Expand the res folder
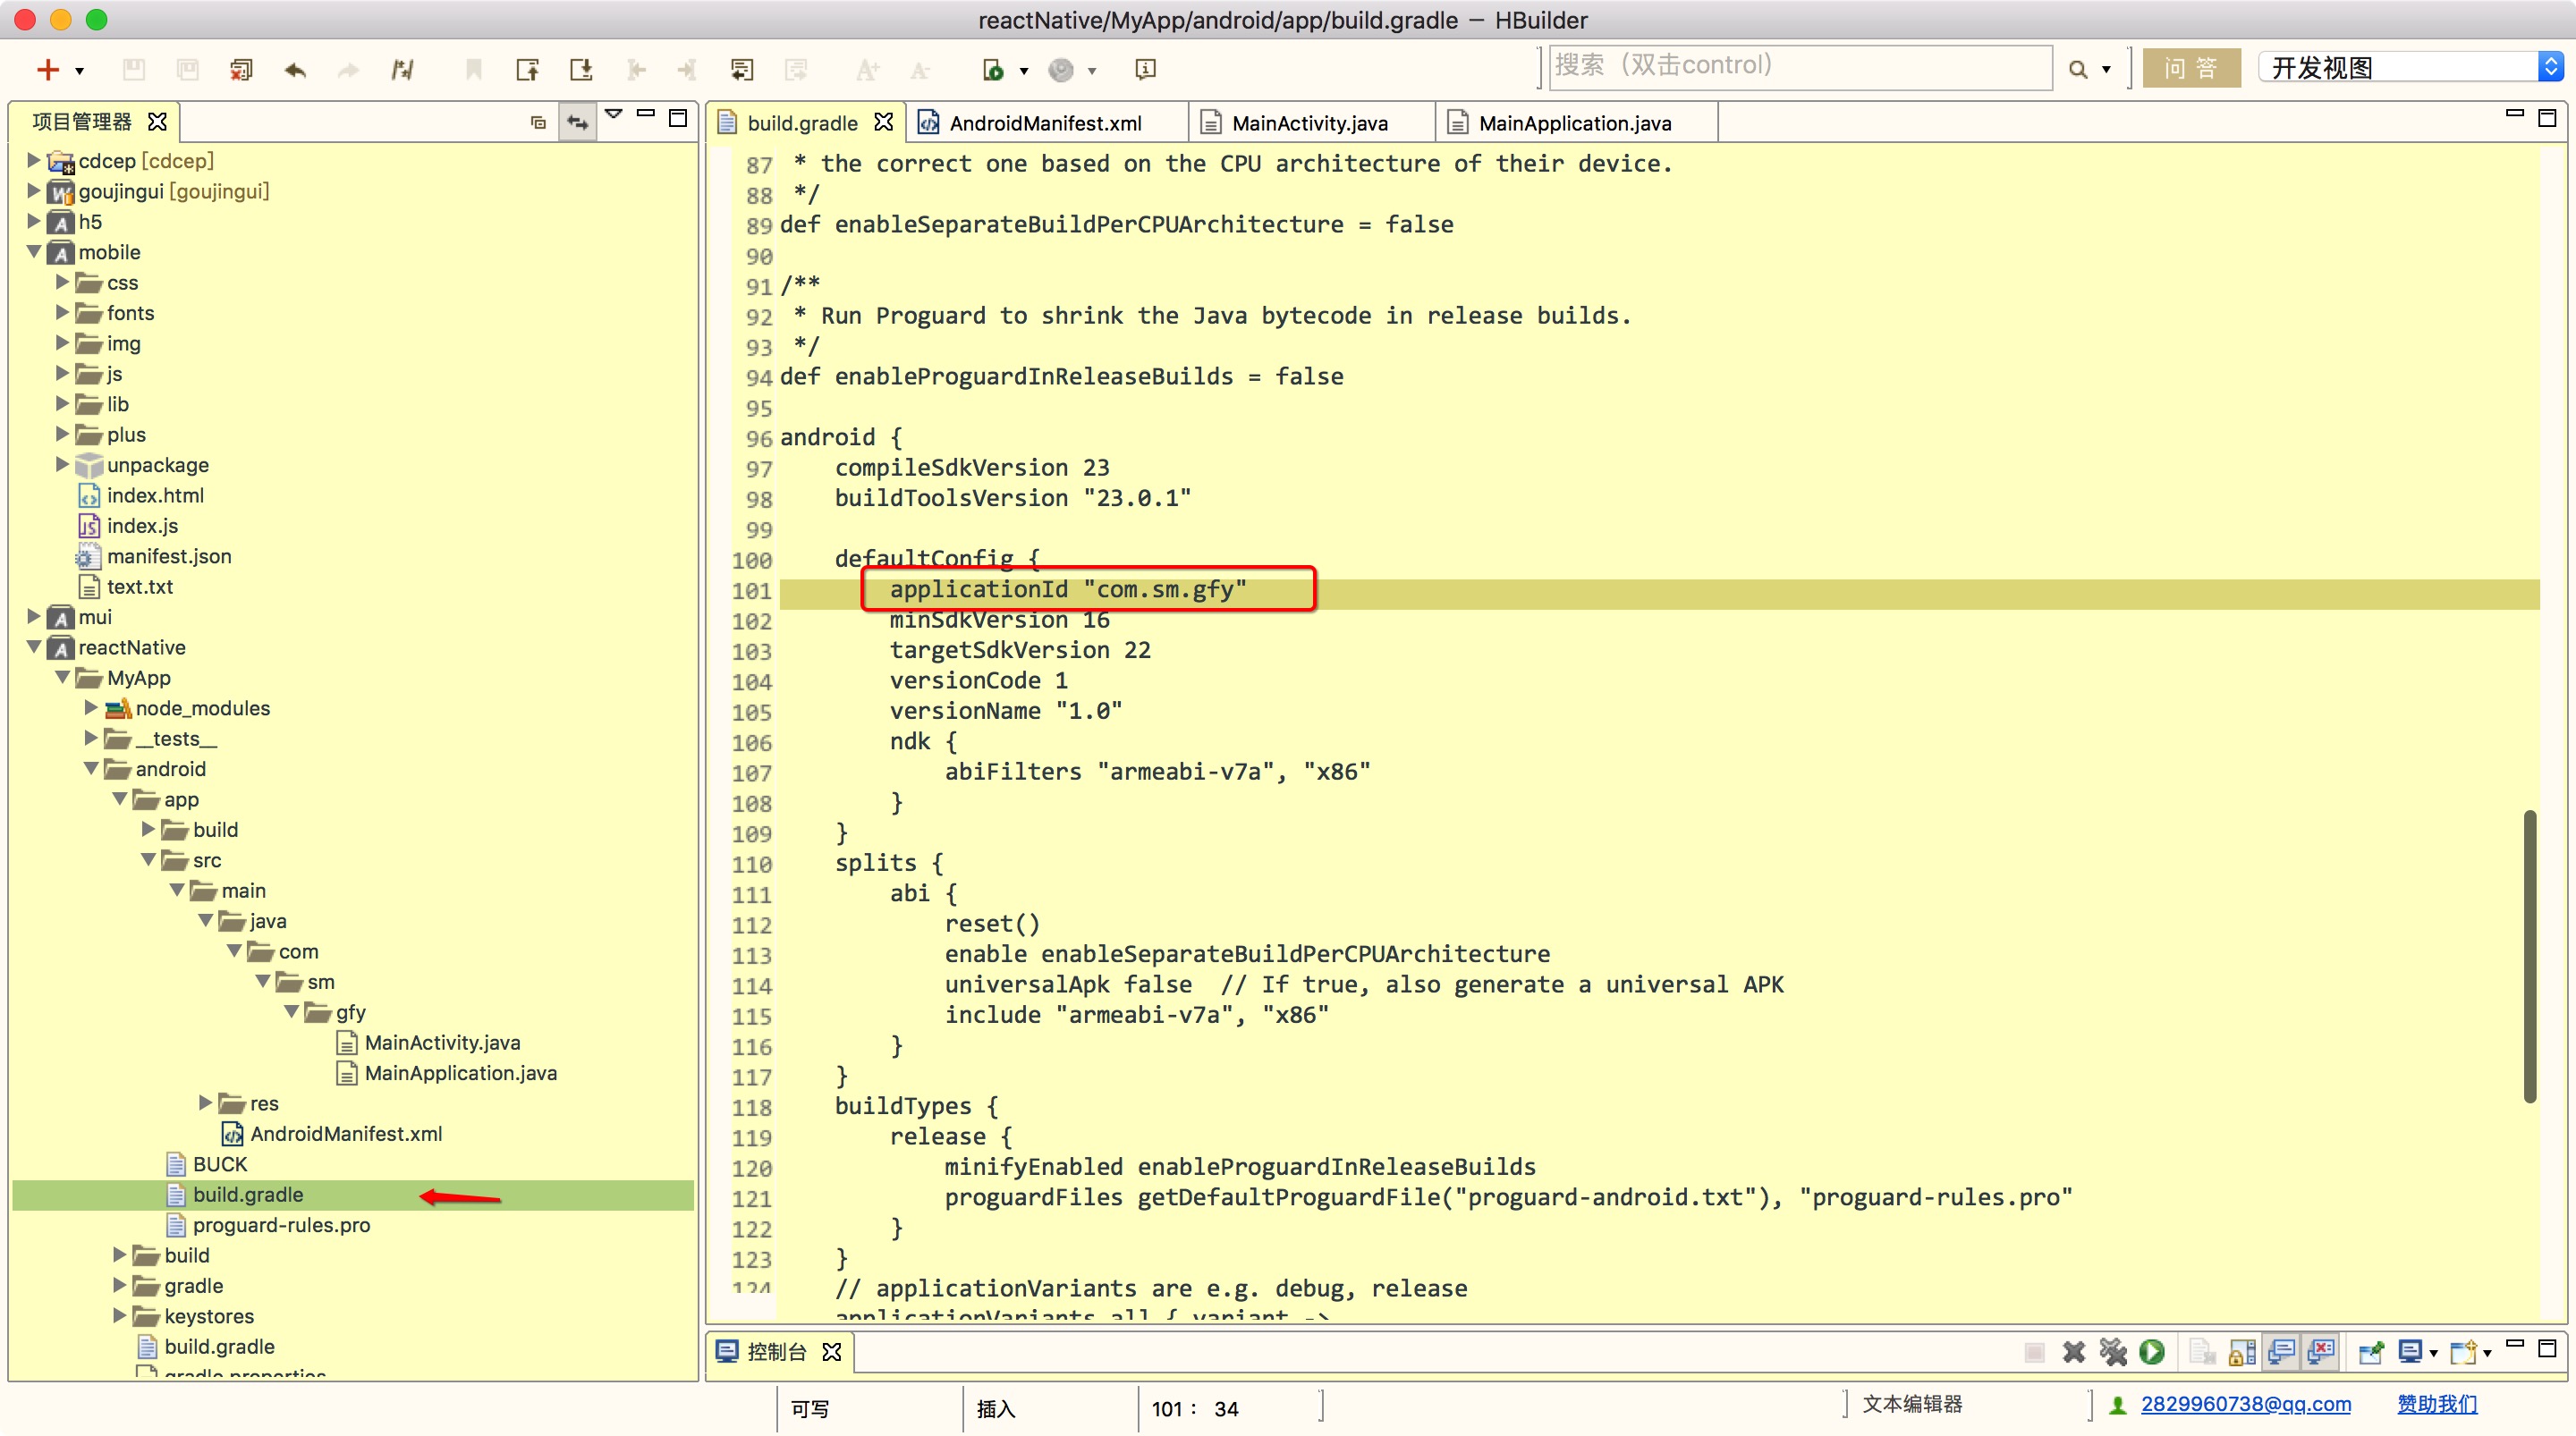The height and width of the screenshot is (1436, 2576). click(x=205, y=1102)
